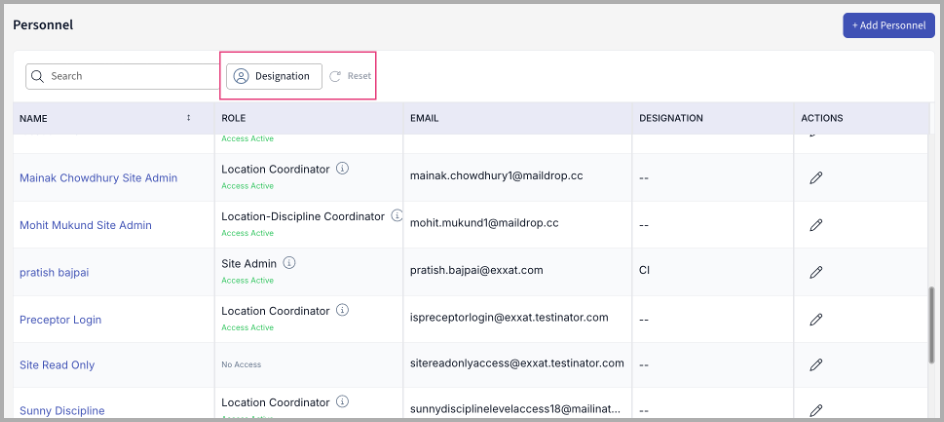Edit Site Read Only personnel entry

pyautogui.click(x=816, y=365)
